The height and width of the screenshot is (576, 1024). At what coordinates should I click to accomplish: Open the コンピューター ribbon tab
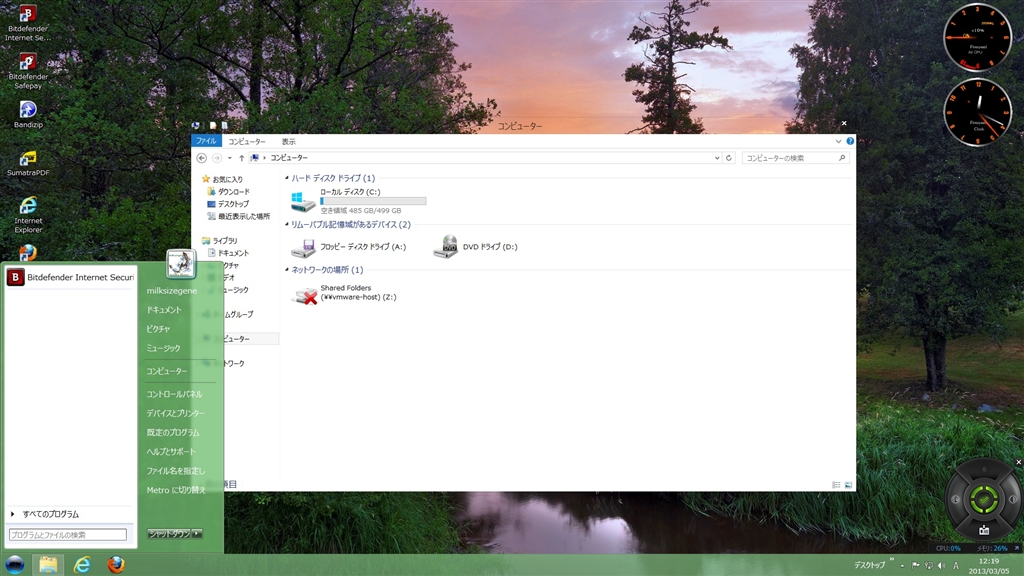247,141
